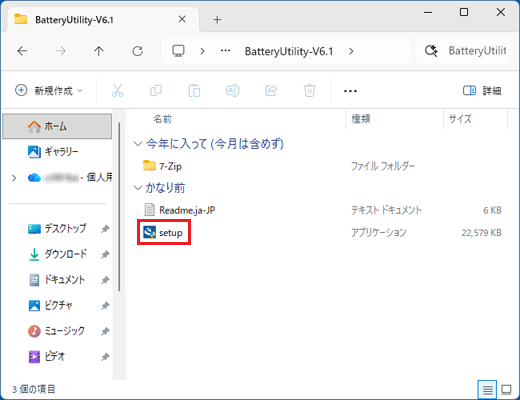Switch to large thumbnails view icon
Image resolution: width=520 pixels, height=400 pixels.
(506, 389)
